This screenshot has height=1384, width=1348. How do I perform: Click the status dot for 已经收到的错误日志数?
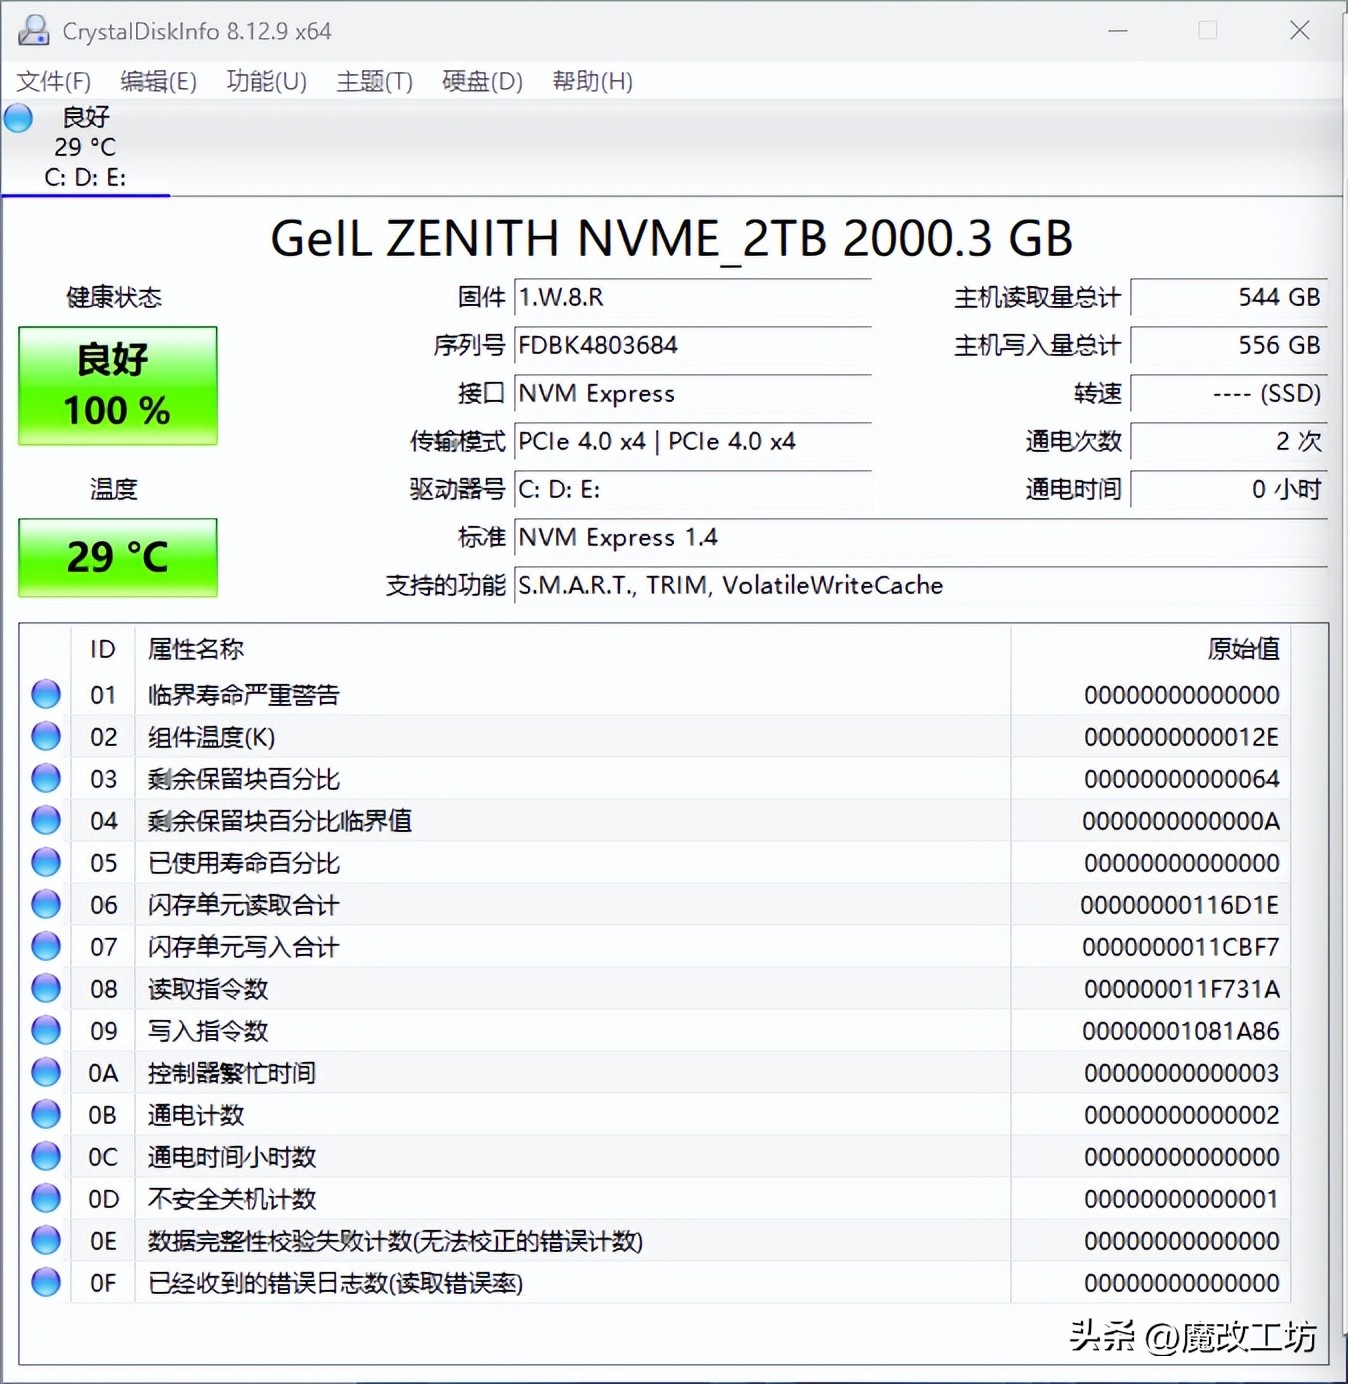[x=45, y=1282]
